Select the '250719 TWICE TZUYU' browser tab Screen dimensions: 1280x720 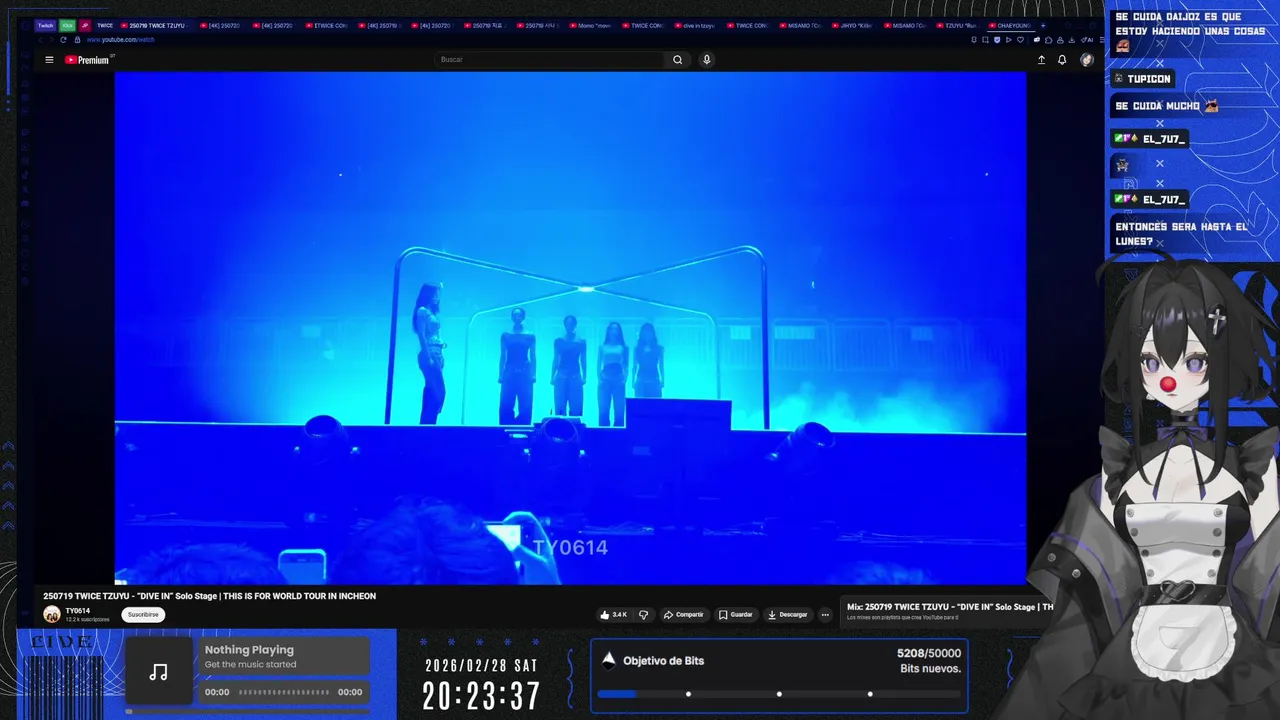[x=157, y=25]
